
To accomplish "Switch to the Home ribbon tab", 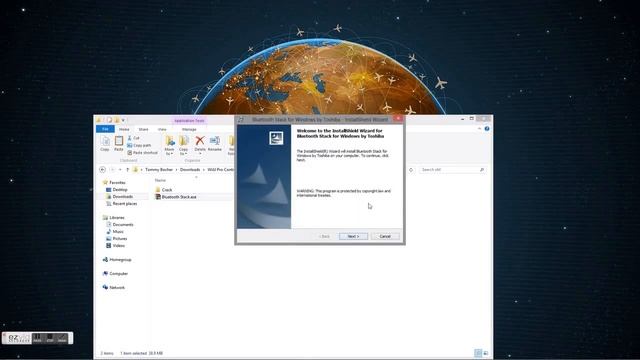I will (124, 129).
